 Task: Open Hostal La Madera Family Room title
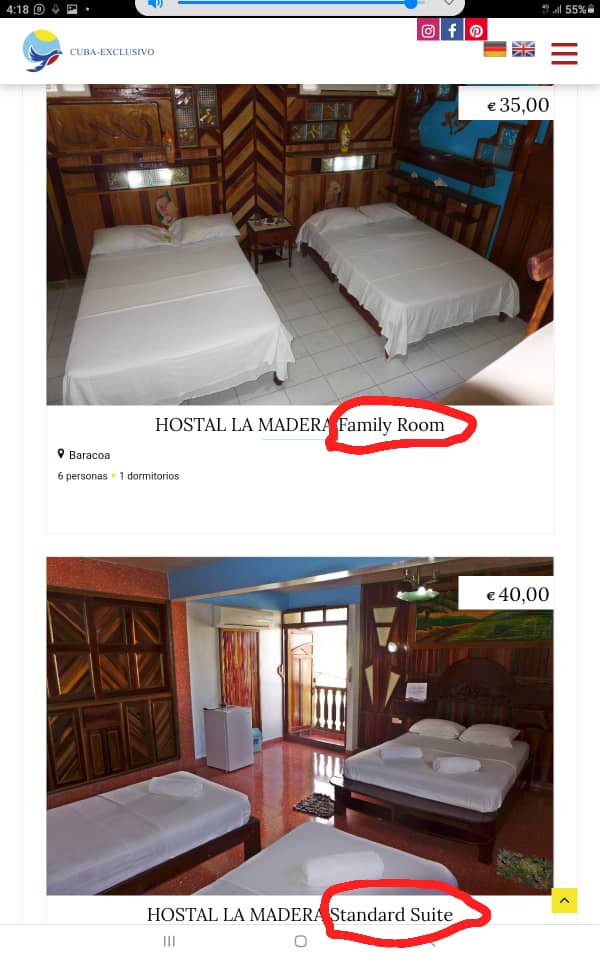click(x=300, y=424)
